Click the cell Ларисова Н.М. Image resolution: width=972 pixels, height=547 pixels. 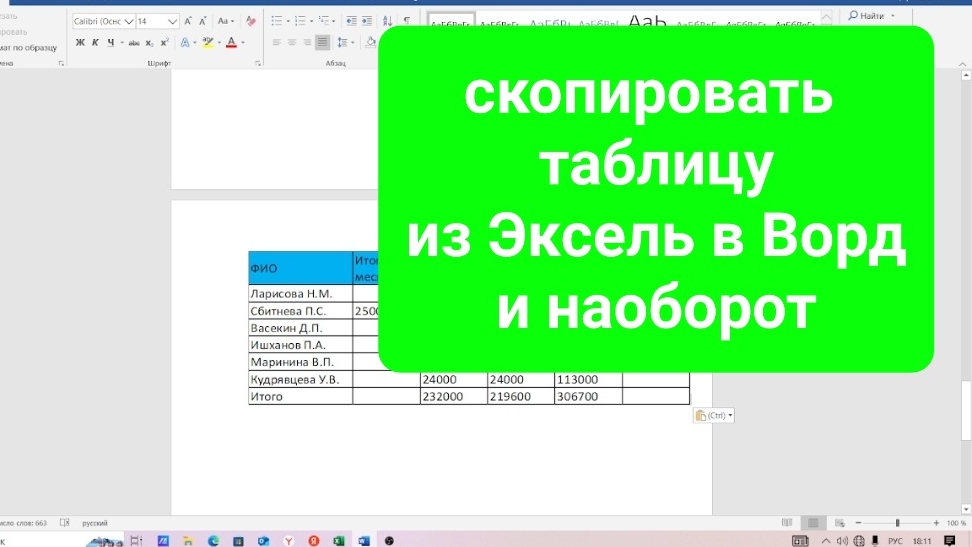[301, 293]
